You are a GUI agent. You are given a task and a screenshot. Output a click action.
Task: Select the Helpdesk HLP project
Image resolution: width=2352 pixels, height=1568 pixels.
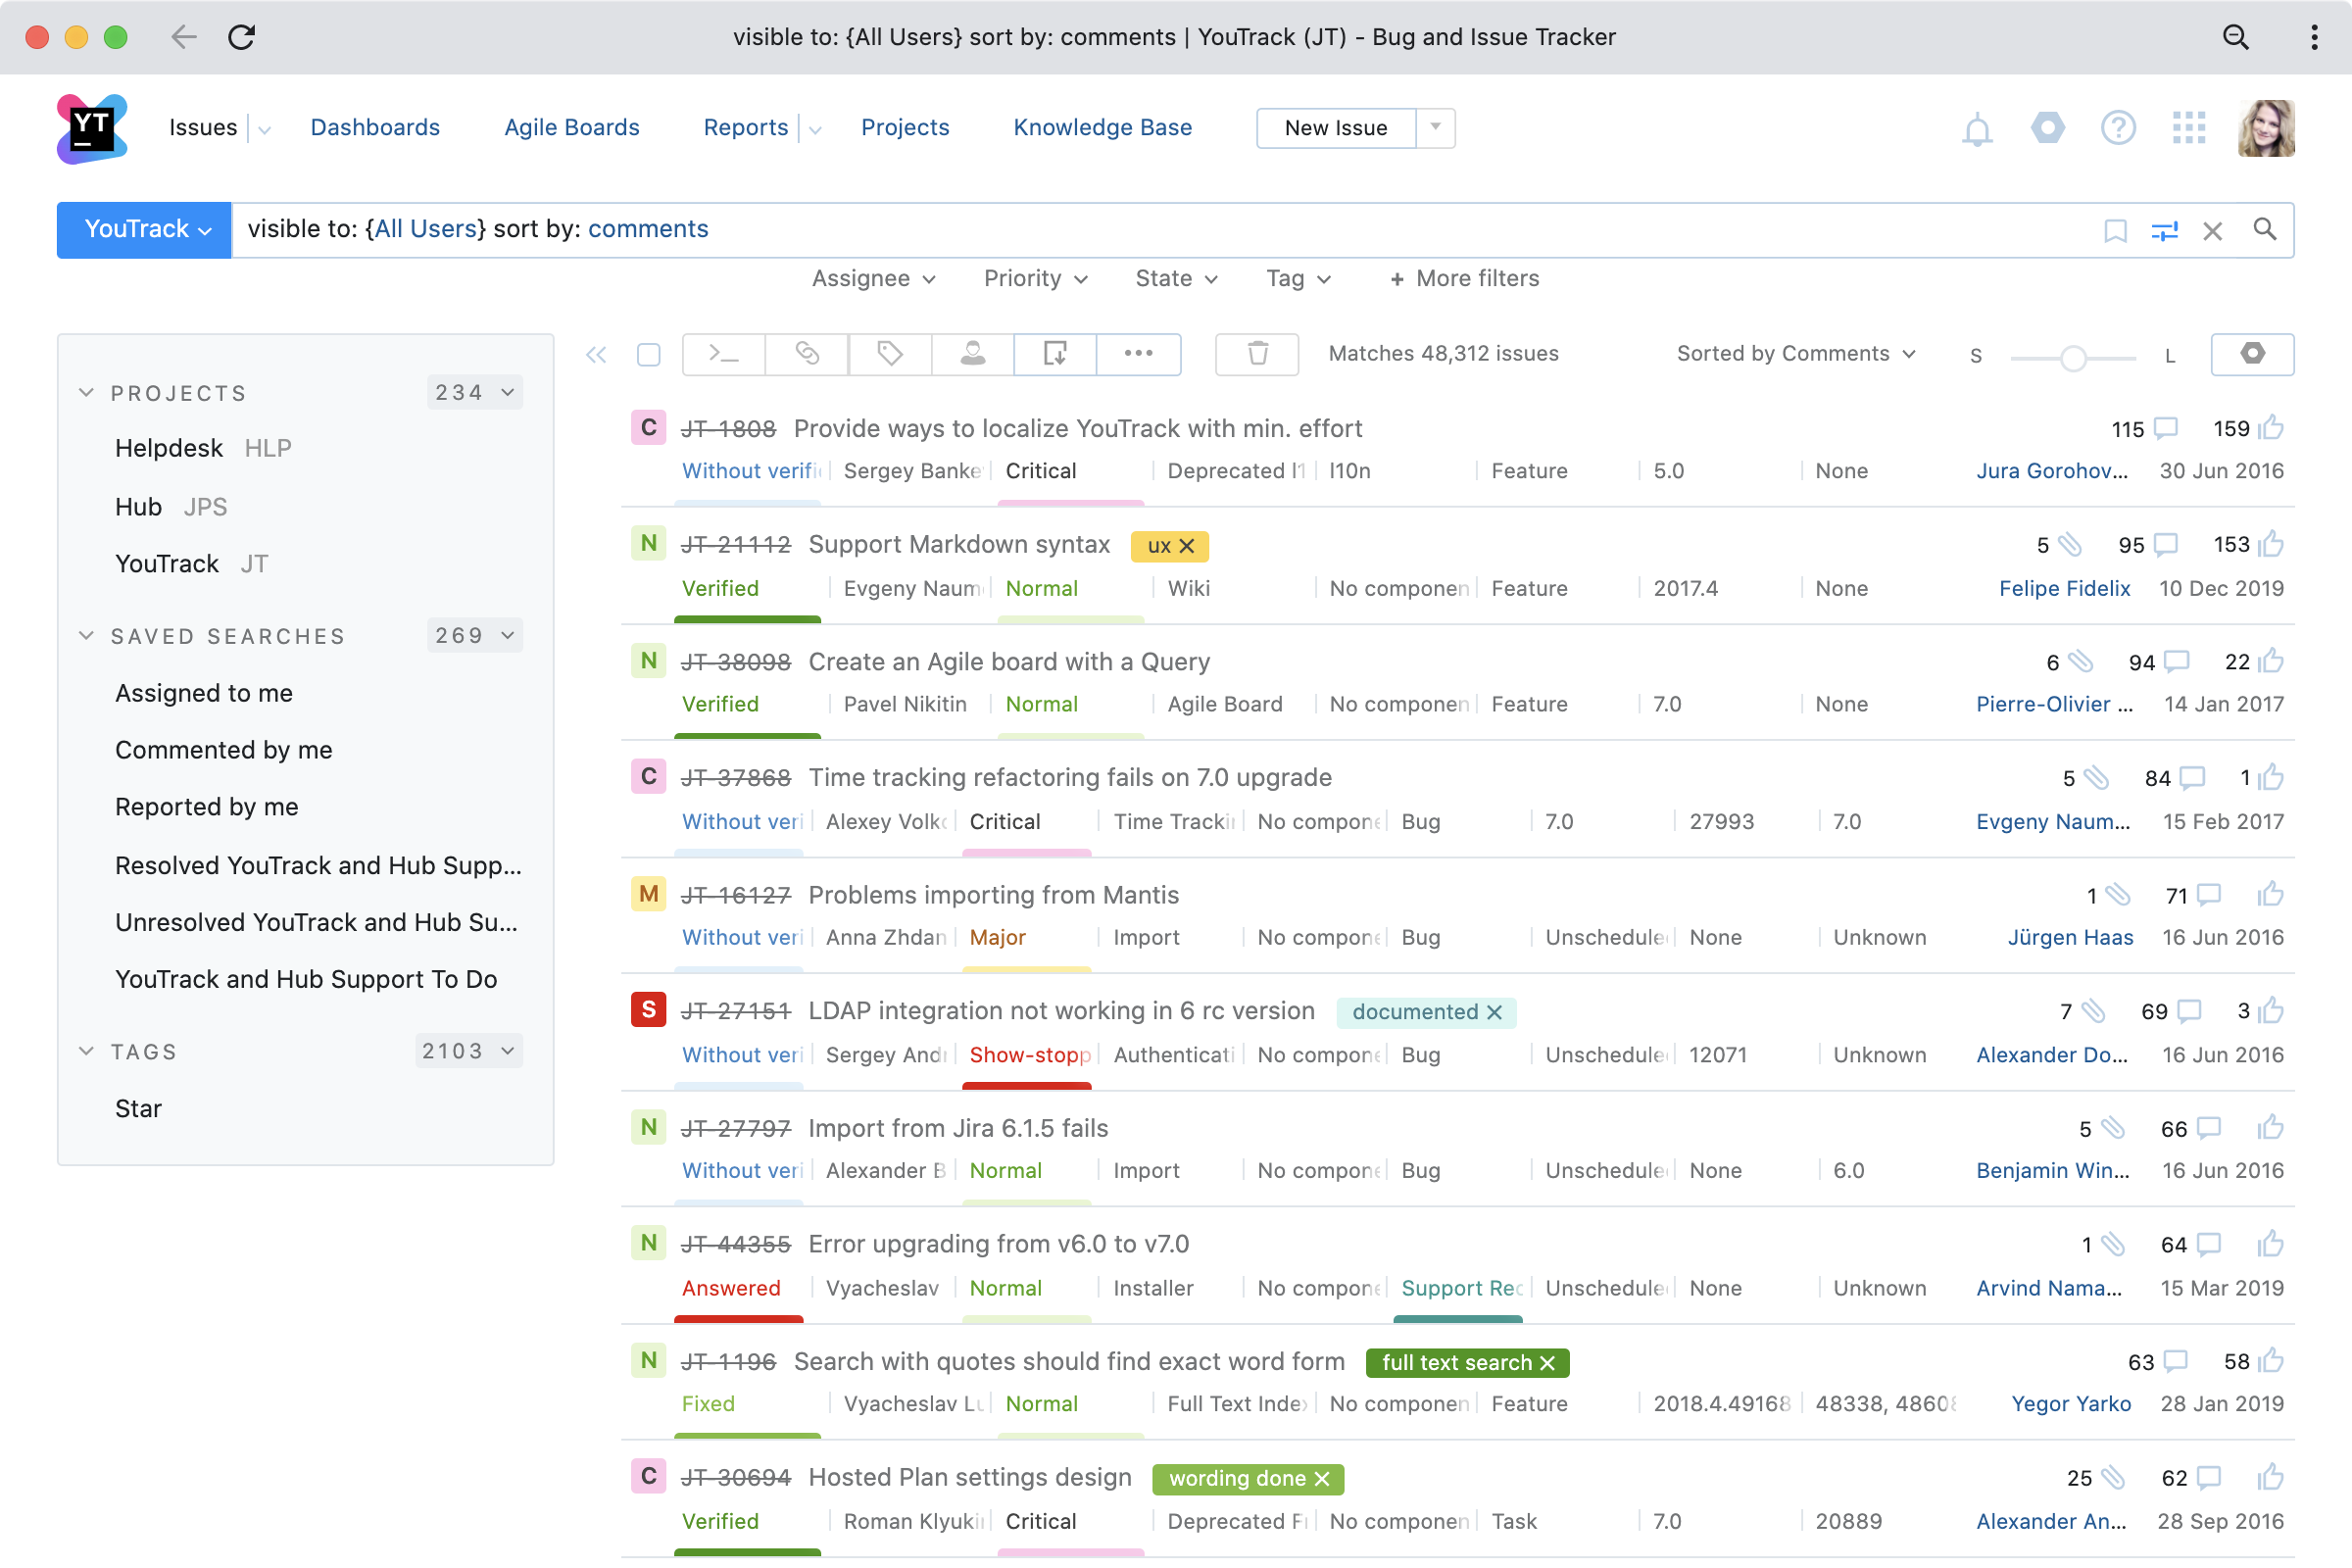coord(204,448)
